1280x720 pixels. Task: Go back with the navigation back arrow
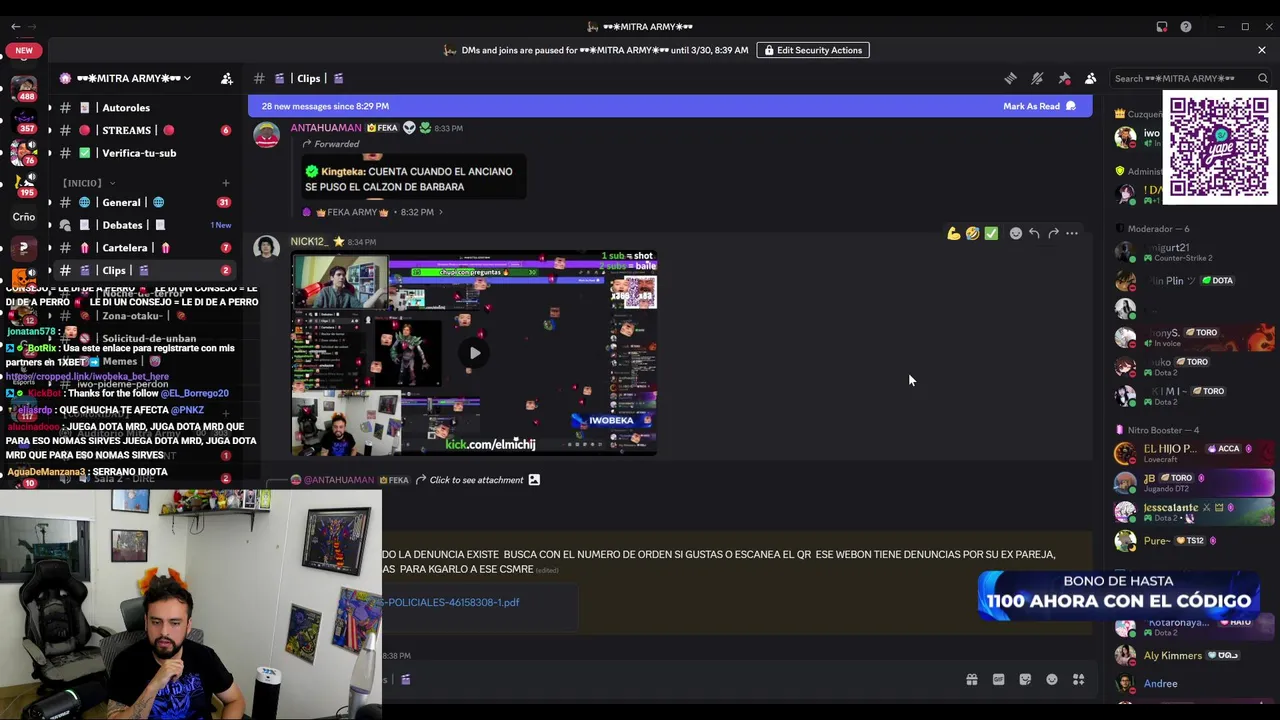click(x=15, y=27)
